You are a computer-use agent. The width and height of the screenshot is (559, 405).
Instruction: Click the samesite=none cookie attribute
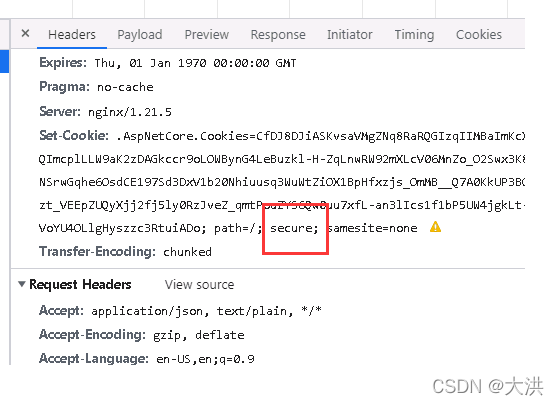(373, 228)
